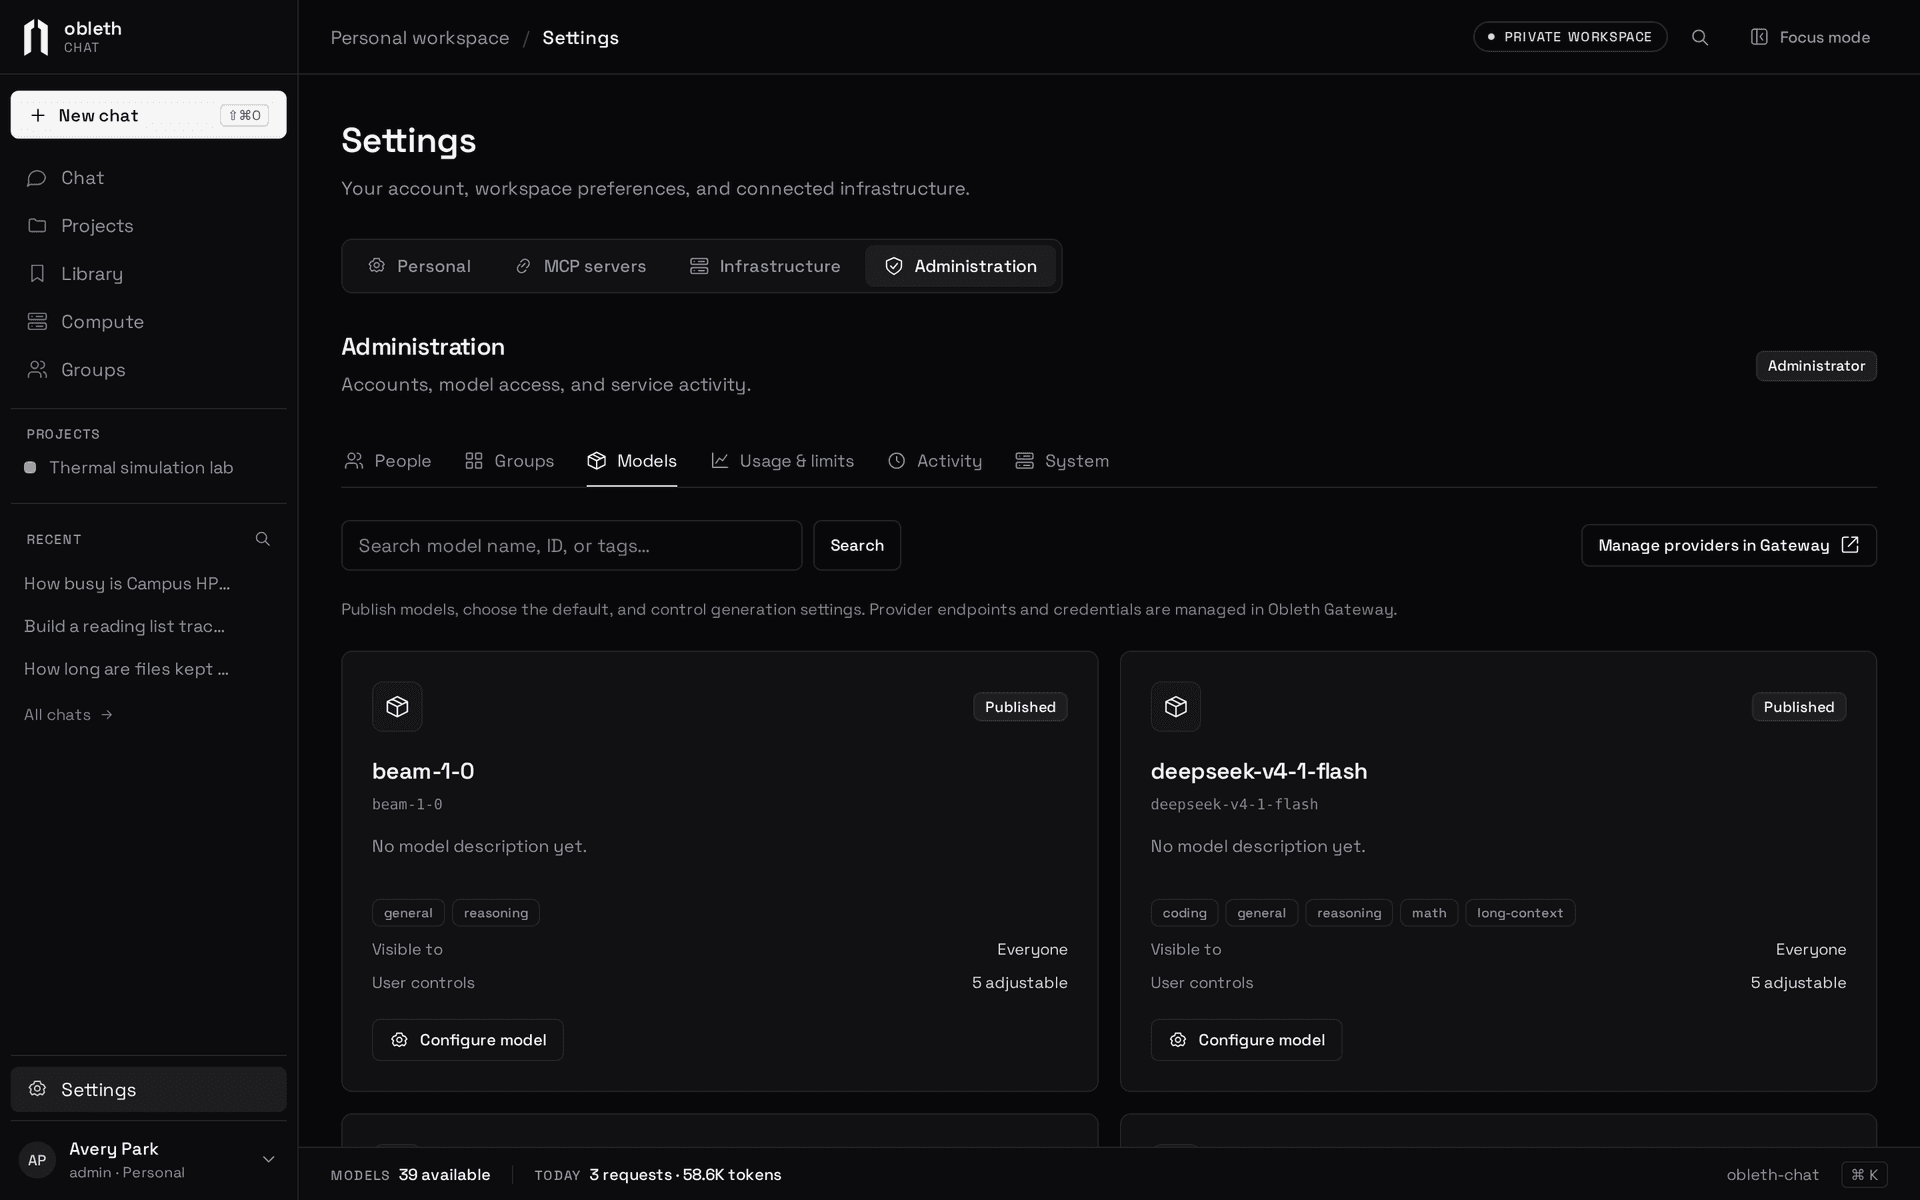Configure the deepseek-v4-1-flash model
This screenshot has height=1200, width=1920.
tap(1246, 1040)
